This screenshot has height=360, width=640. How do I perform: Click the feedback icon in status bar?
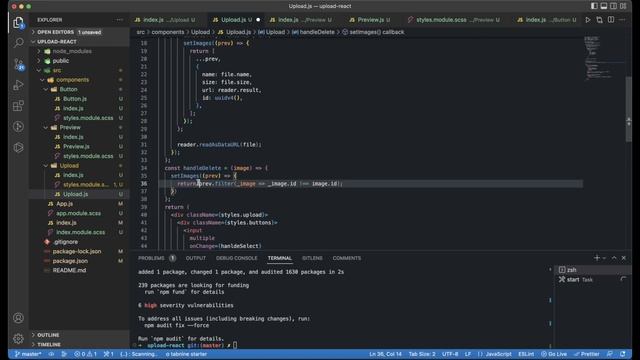coord(609,354)
